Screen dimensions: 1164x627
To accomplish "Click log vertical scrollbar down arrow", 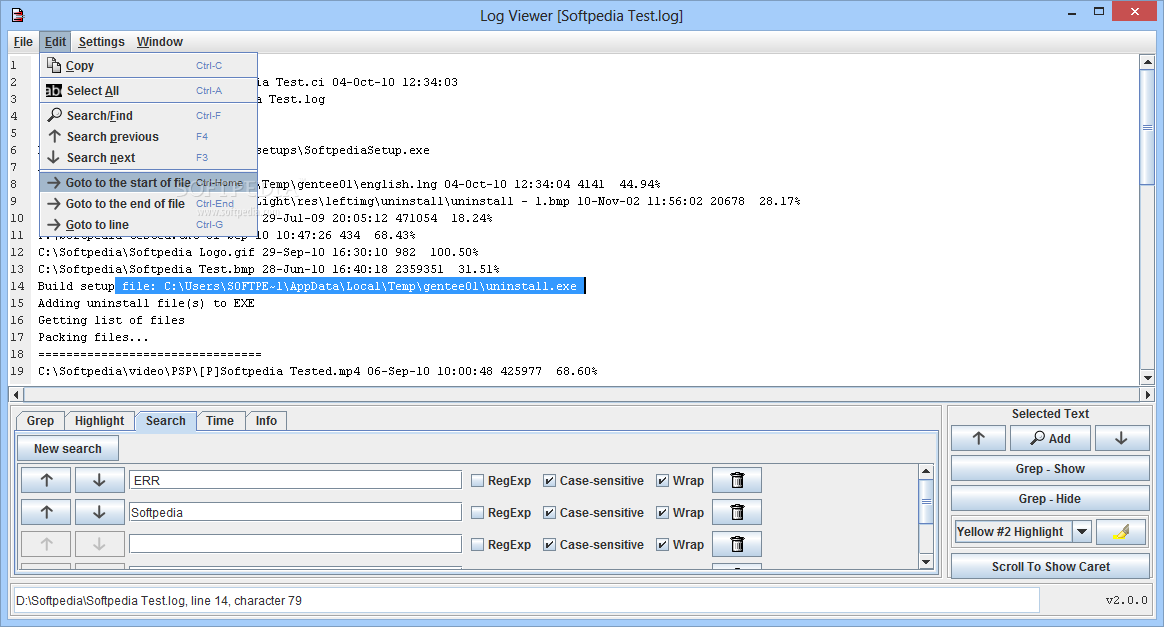I will pos(1147,378).
